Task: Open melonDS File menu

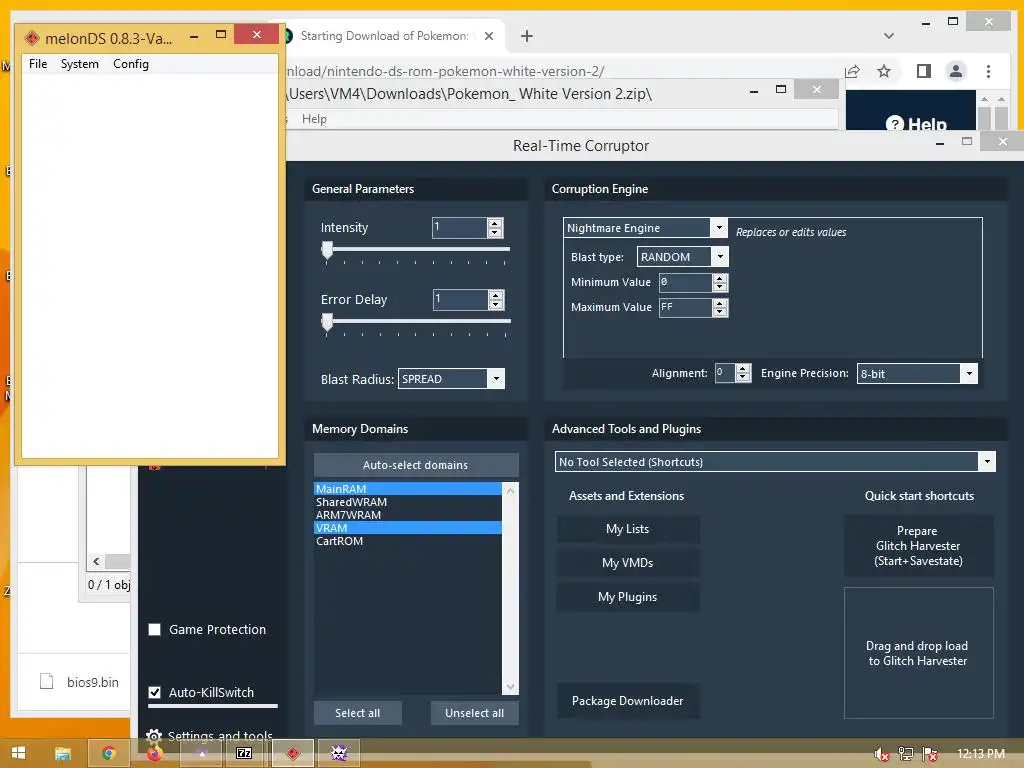Action: click(x=38, y=64)
